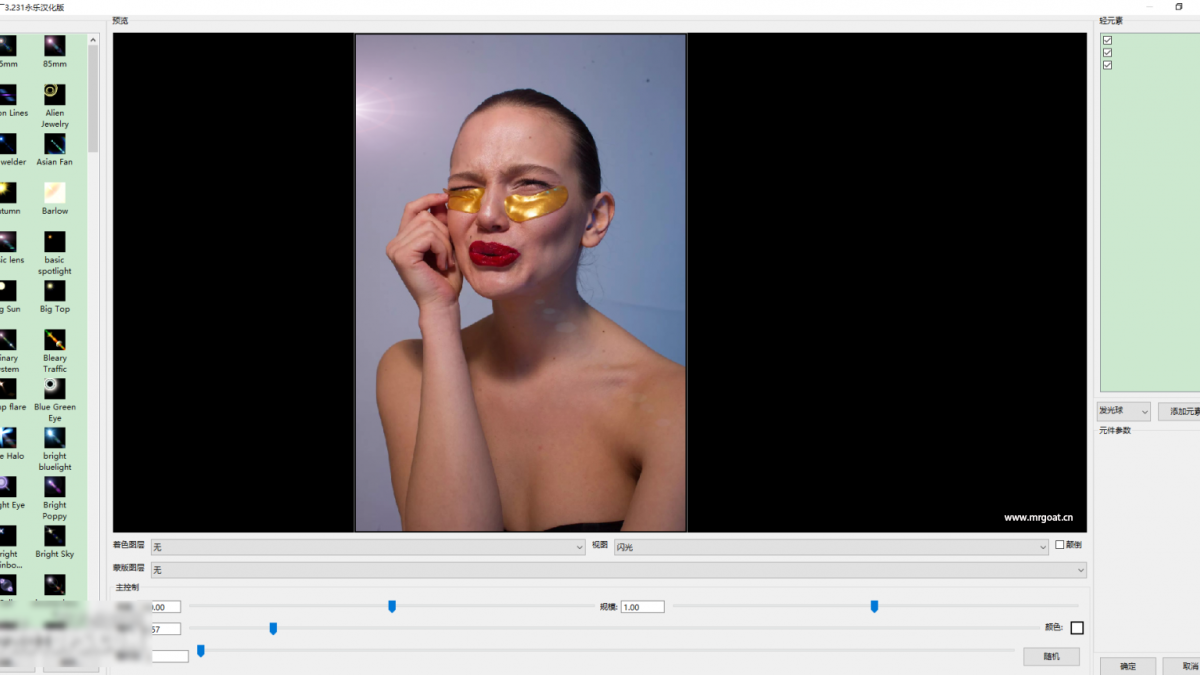Screen dimensions: 1200x675
Task: Open the 蒙版图层 dropdown
Action: coord(617,570)
